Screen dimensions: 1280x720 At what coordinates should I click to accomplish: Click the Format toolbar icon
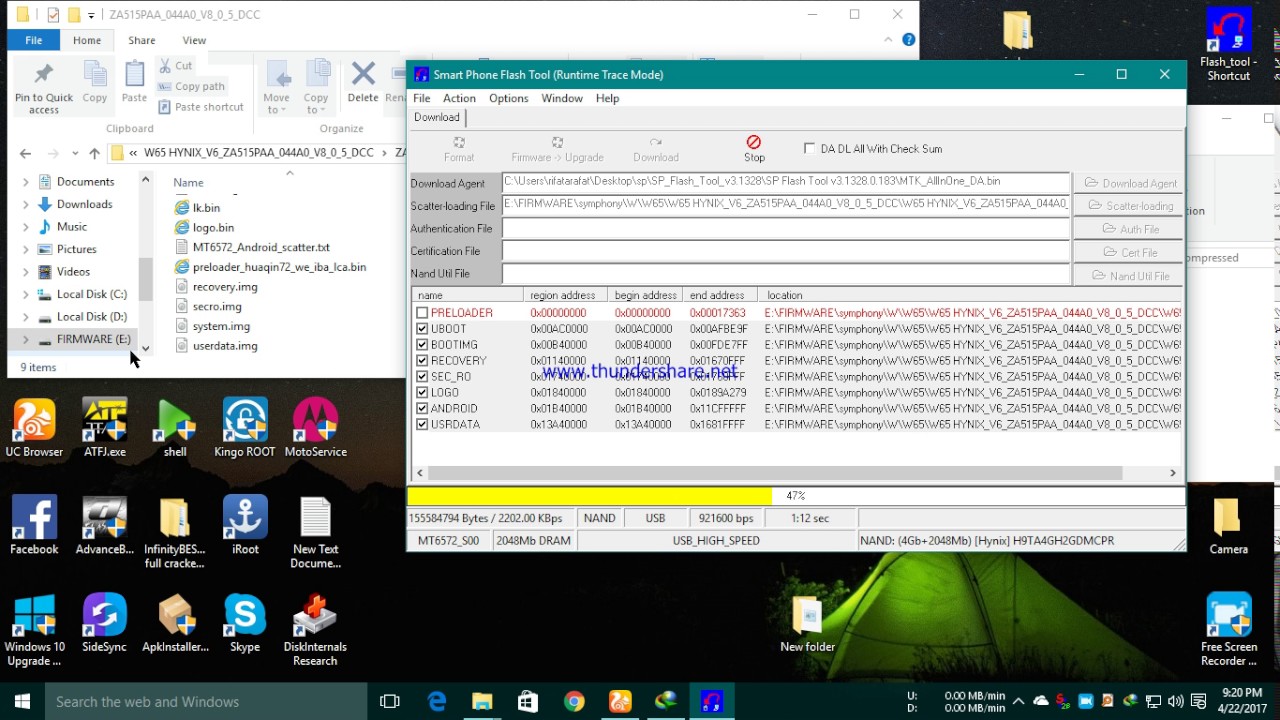[459, 149]
